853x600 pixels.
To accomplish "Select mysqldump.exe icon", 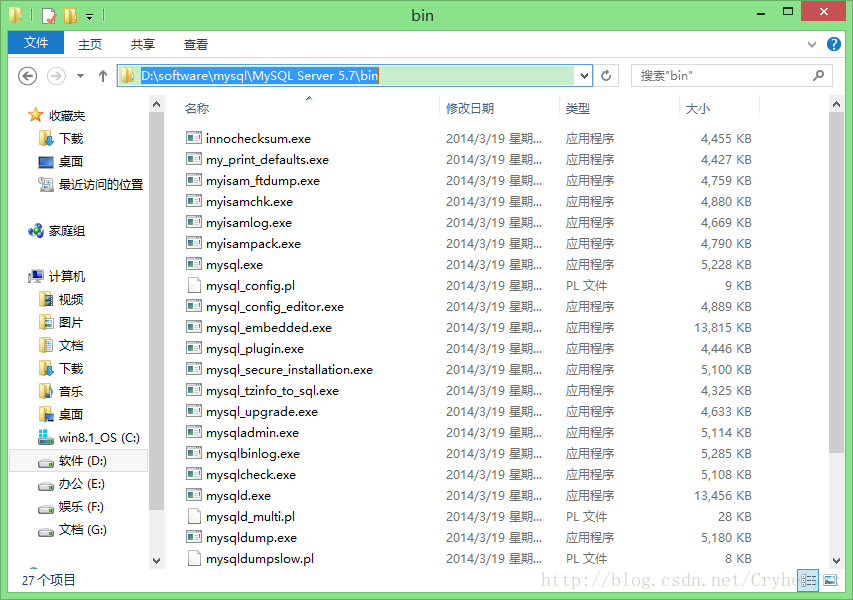I will pos(194,537).
